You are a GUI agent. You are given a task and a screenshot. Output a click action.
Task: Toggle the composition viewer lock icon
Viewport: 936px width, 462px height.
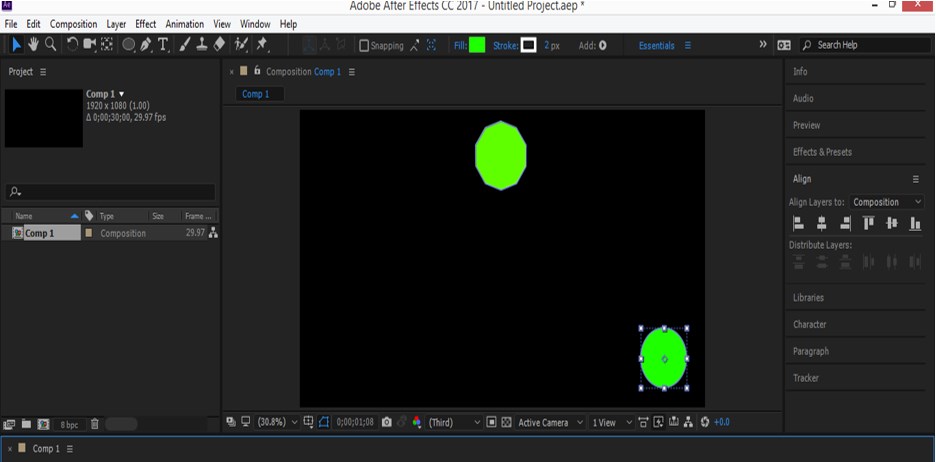pyautogui.click(x=257, y=71)
